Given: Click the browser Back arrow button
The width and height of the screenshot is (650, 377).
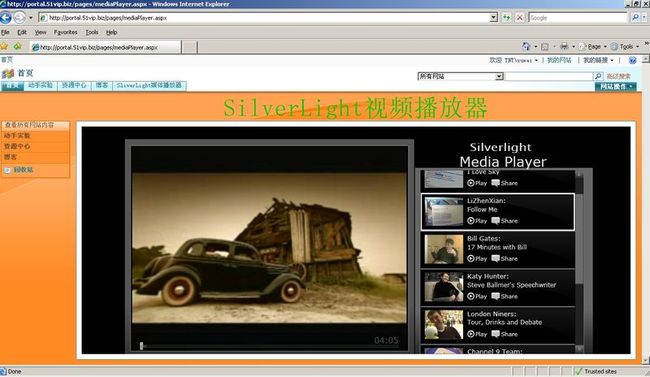Looking at the screenshot, I should (x=6, y=18).
